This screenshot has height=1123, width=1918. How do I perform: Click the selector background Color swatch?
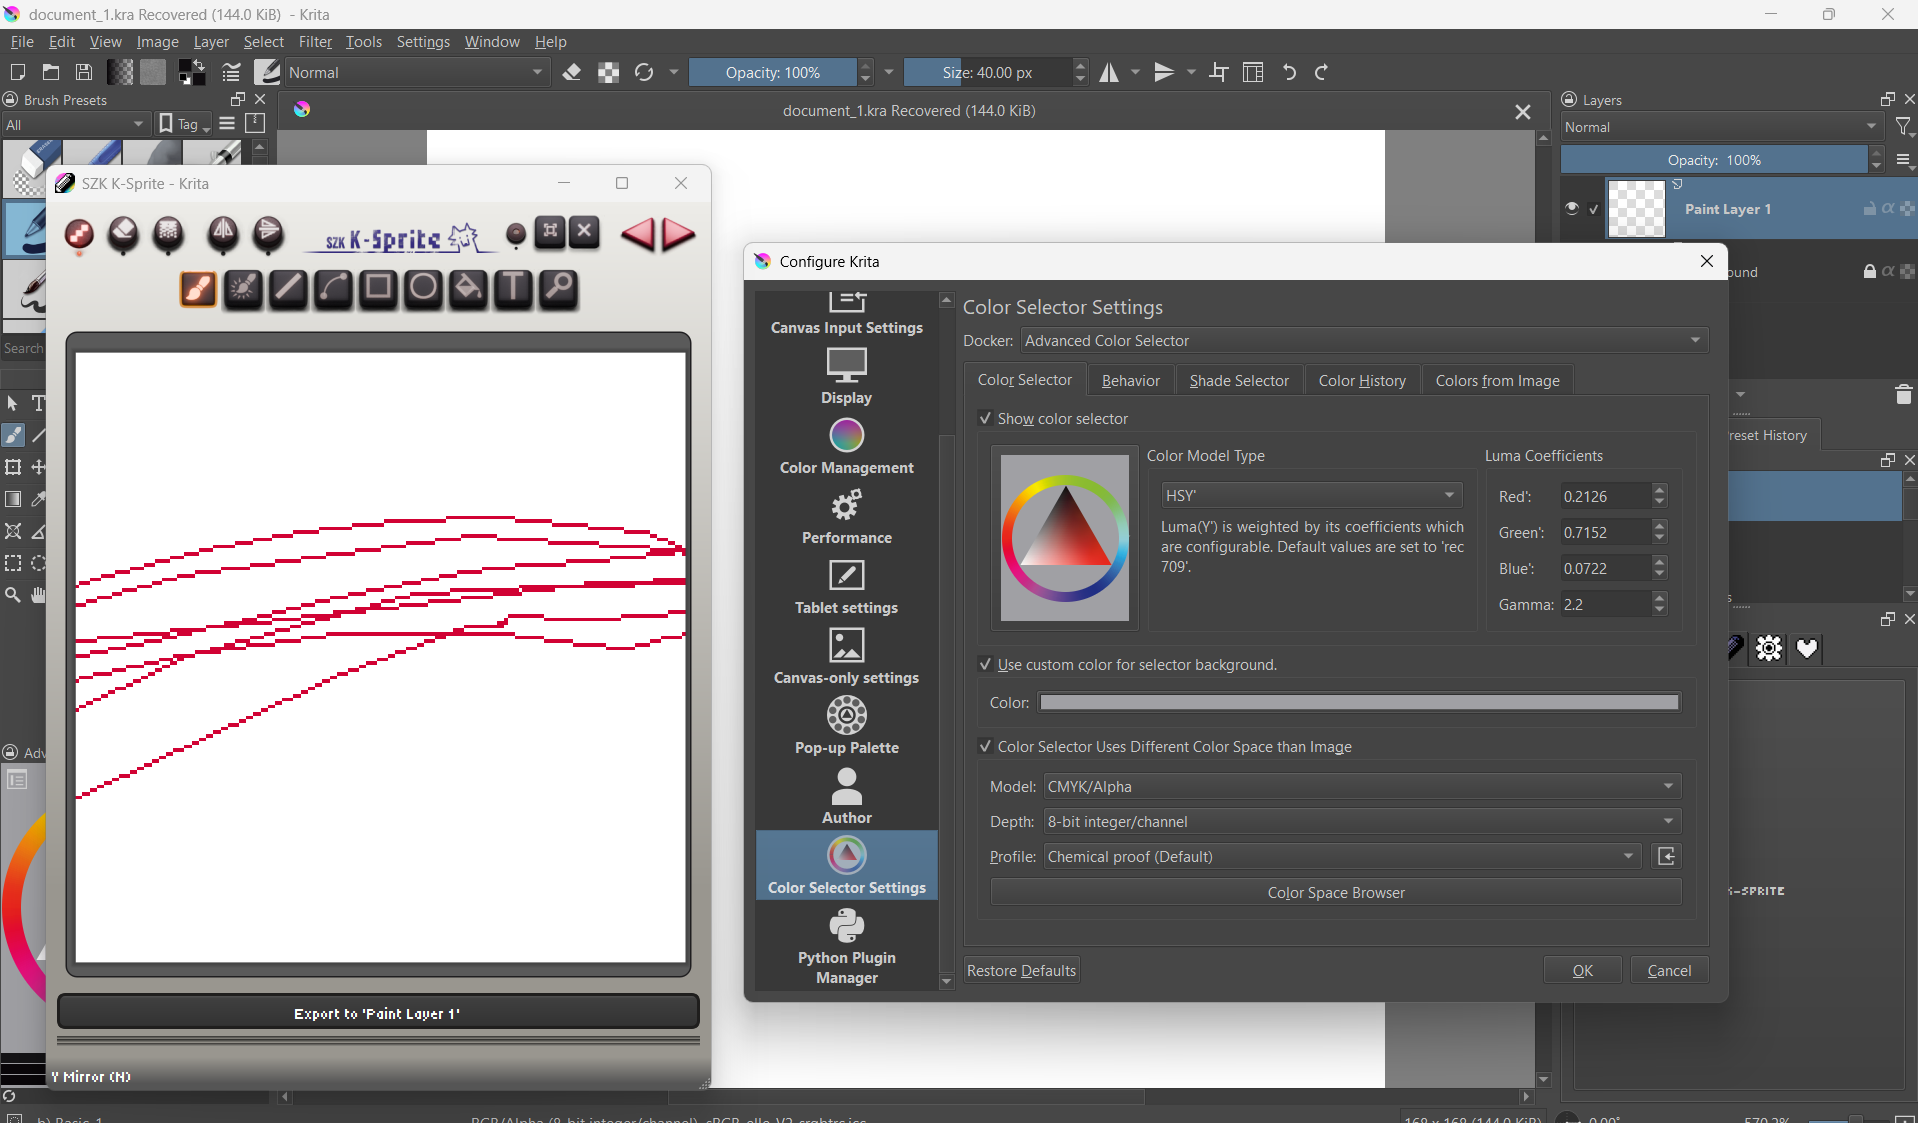tap(1359, 702)
